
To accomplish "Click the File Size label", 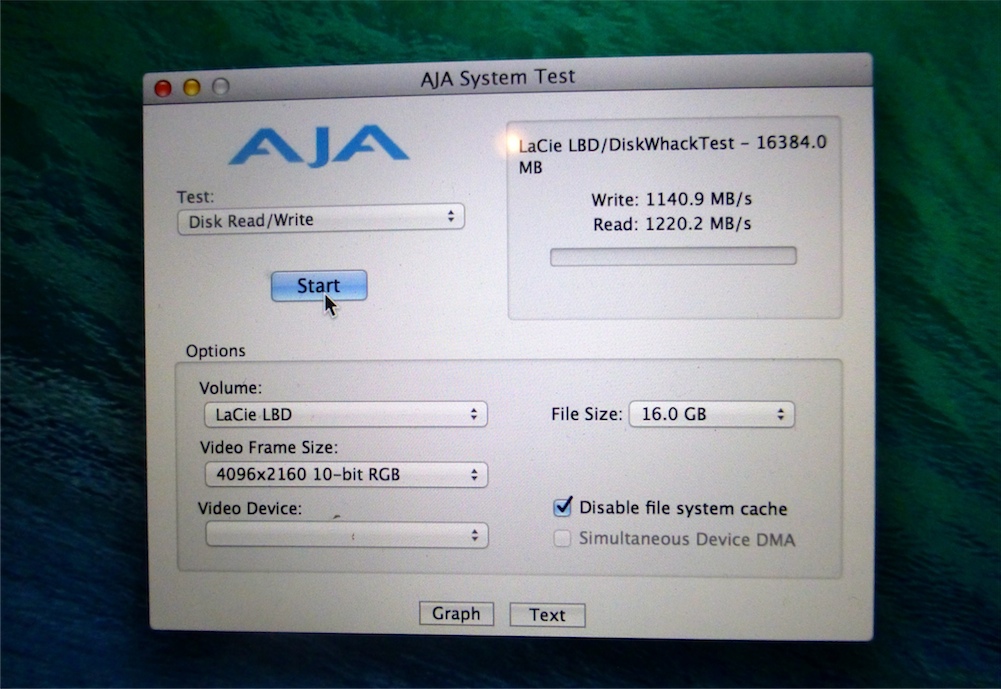I will click(x=586, y=414).
